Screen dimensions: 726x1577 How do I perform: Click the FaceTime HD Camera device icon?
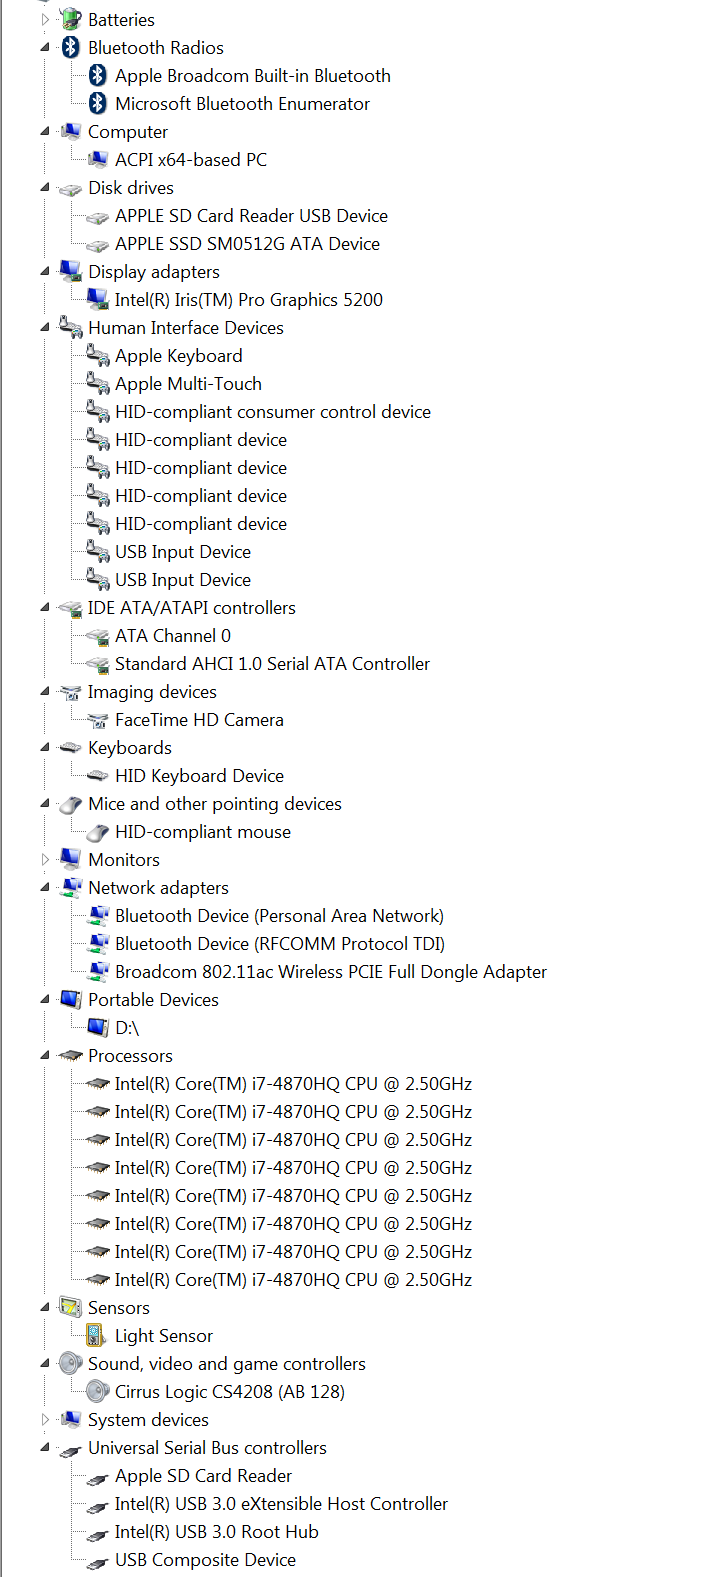point(97,720)
